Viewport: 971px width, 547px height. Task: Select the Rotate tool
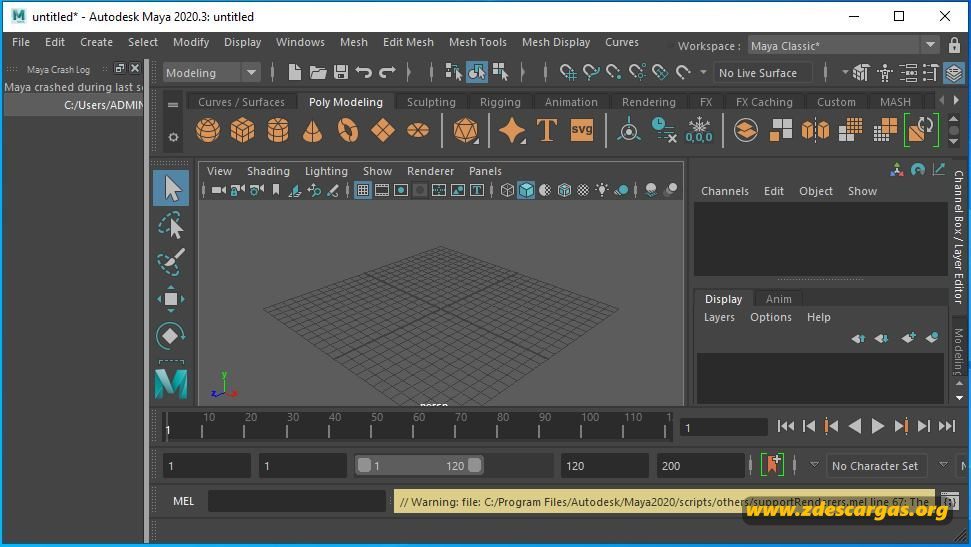coord(171,336)
